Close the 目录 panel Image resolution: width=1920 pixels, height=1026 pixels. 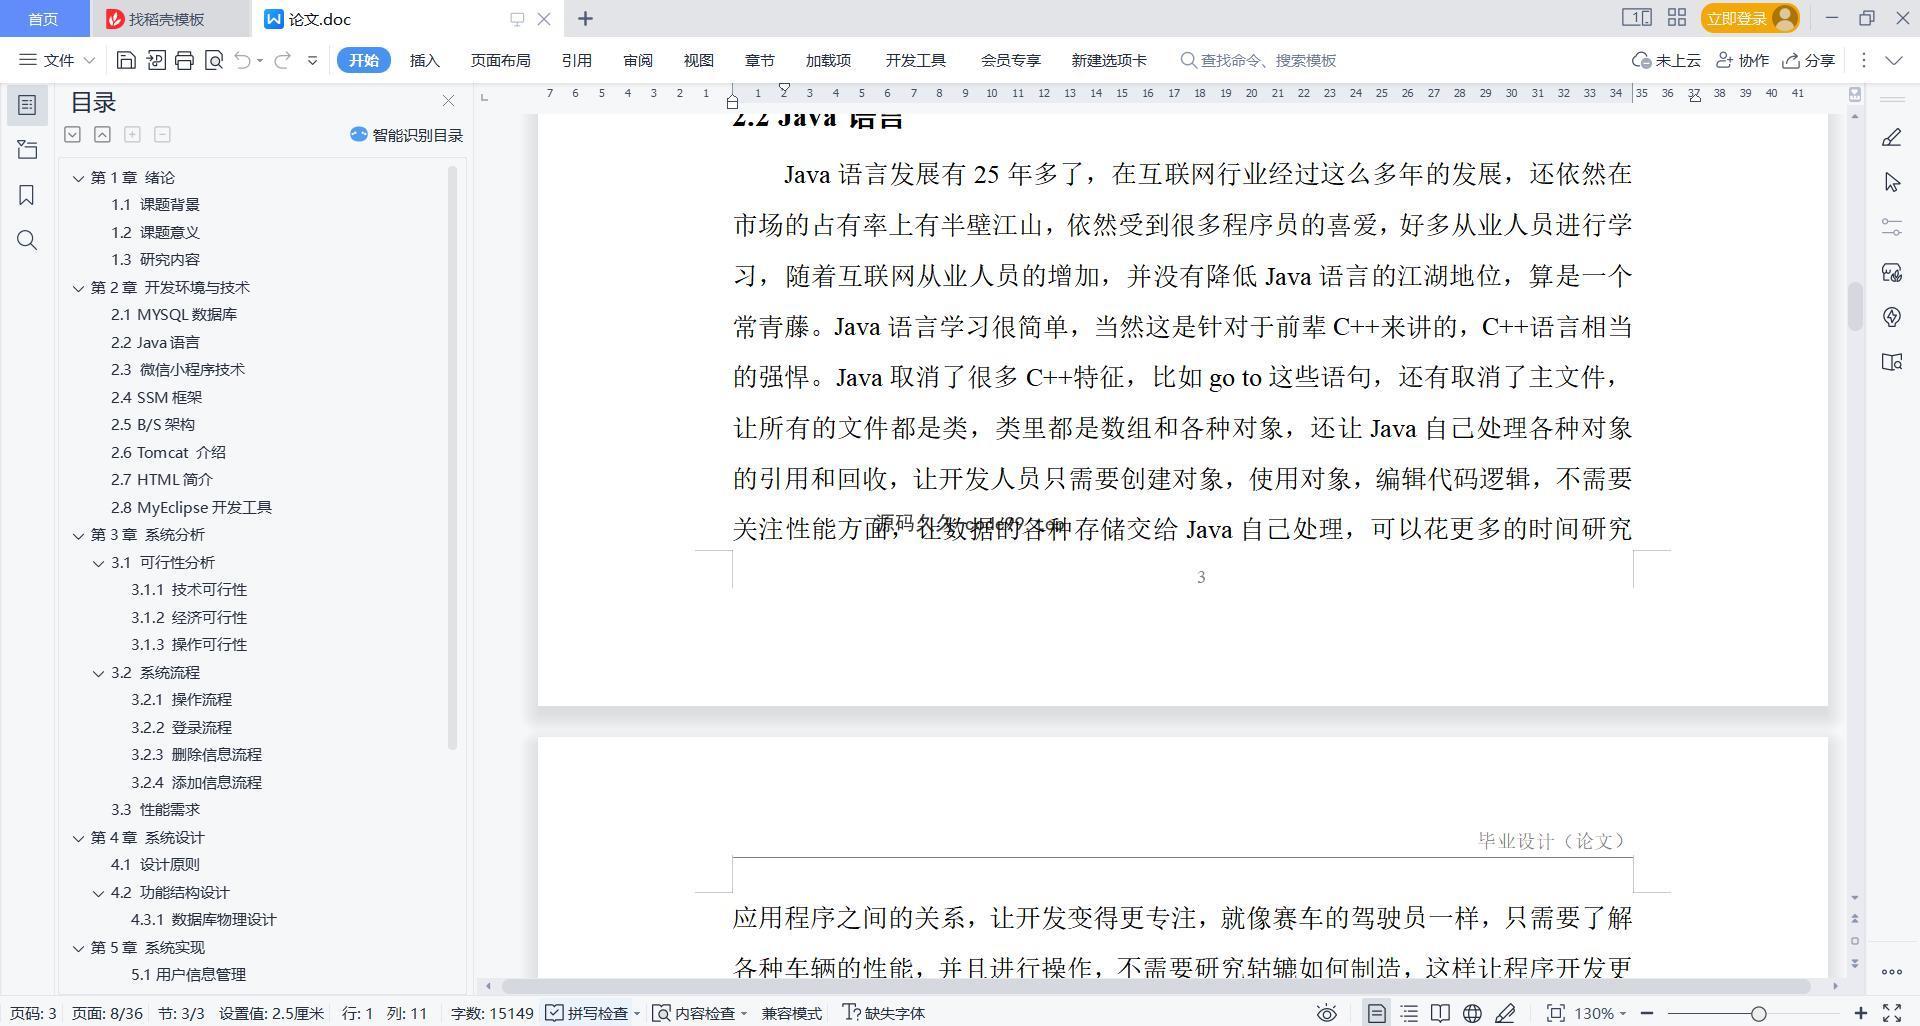coord(448,101)
